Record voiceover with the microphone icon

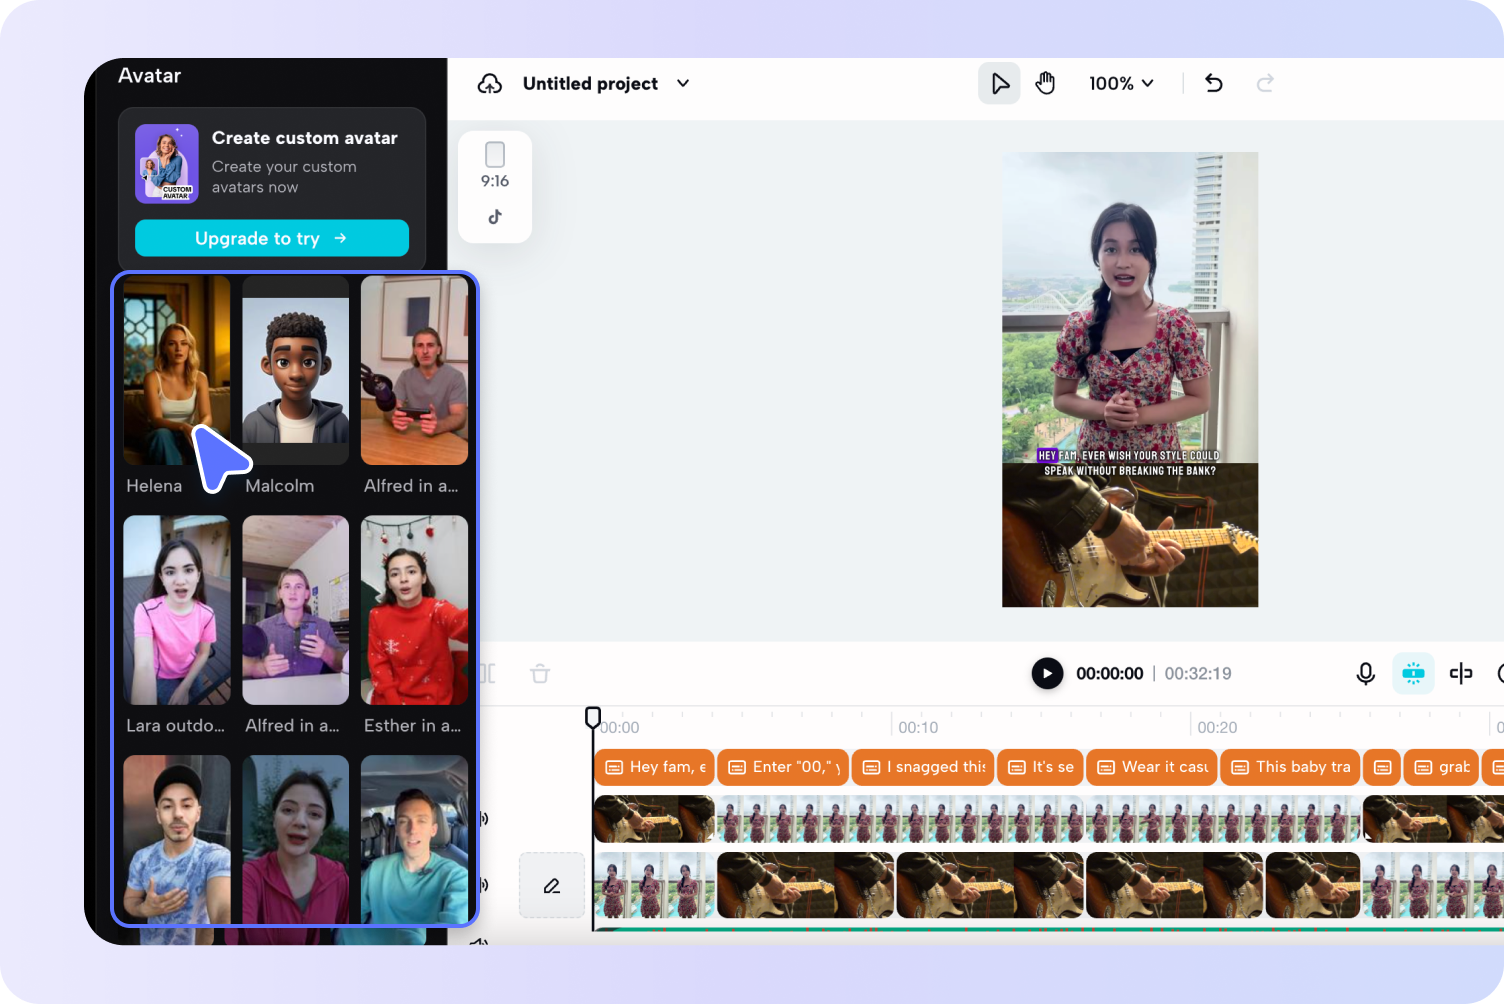[x=1365, y=673]
